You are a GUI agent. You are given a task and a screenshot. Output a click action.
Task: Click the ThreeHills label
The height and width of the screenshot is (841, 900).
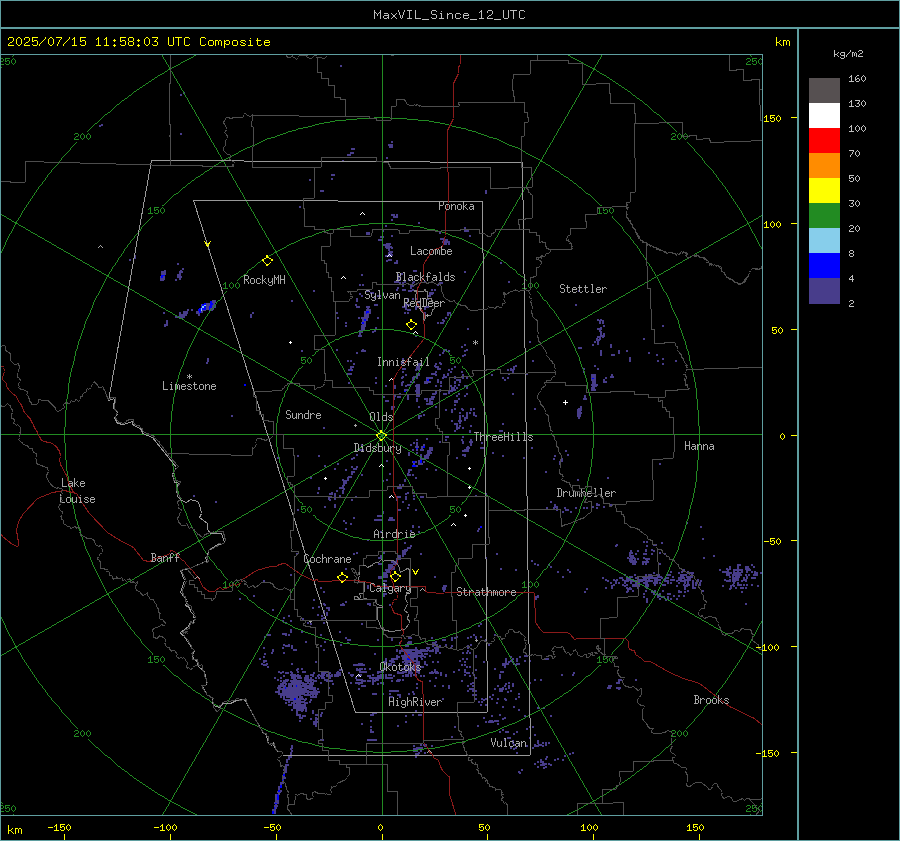[x=503, y=437]
